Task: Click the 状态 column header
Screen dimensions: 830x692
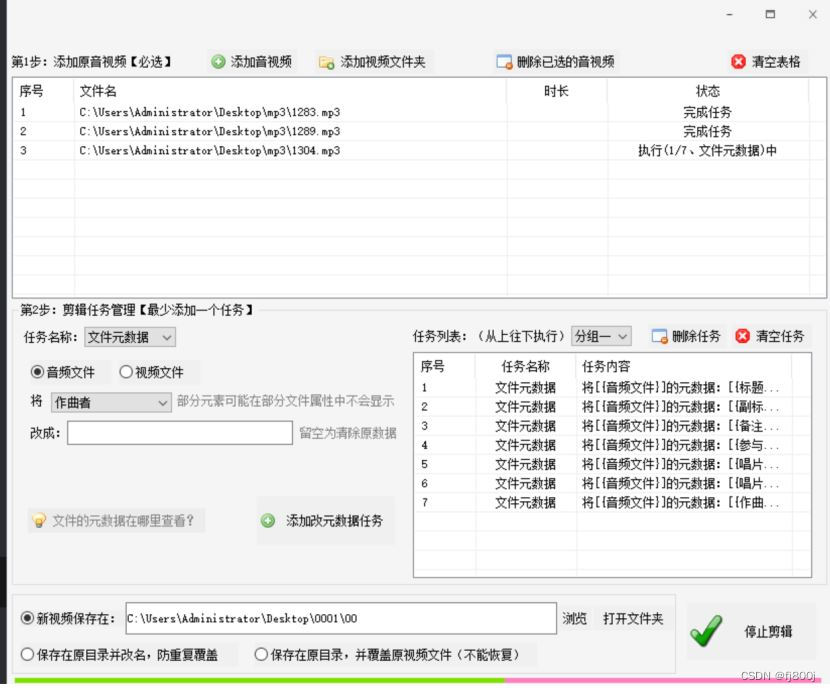Action: [708, 91]
